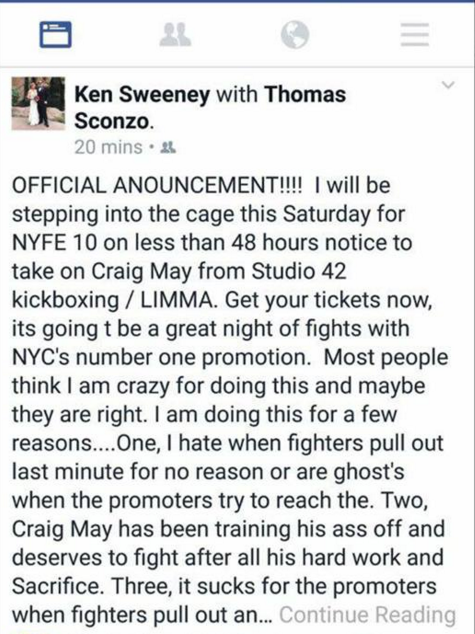Tap the 'NYFE 10' text line in the post
The image size is (475, 634).
[212, 243]
